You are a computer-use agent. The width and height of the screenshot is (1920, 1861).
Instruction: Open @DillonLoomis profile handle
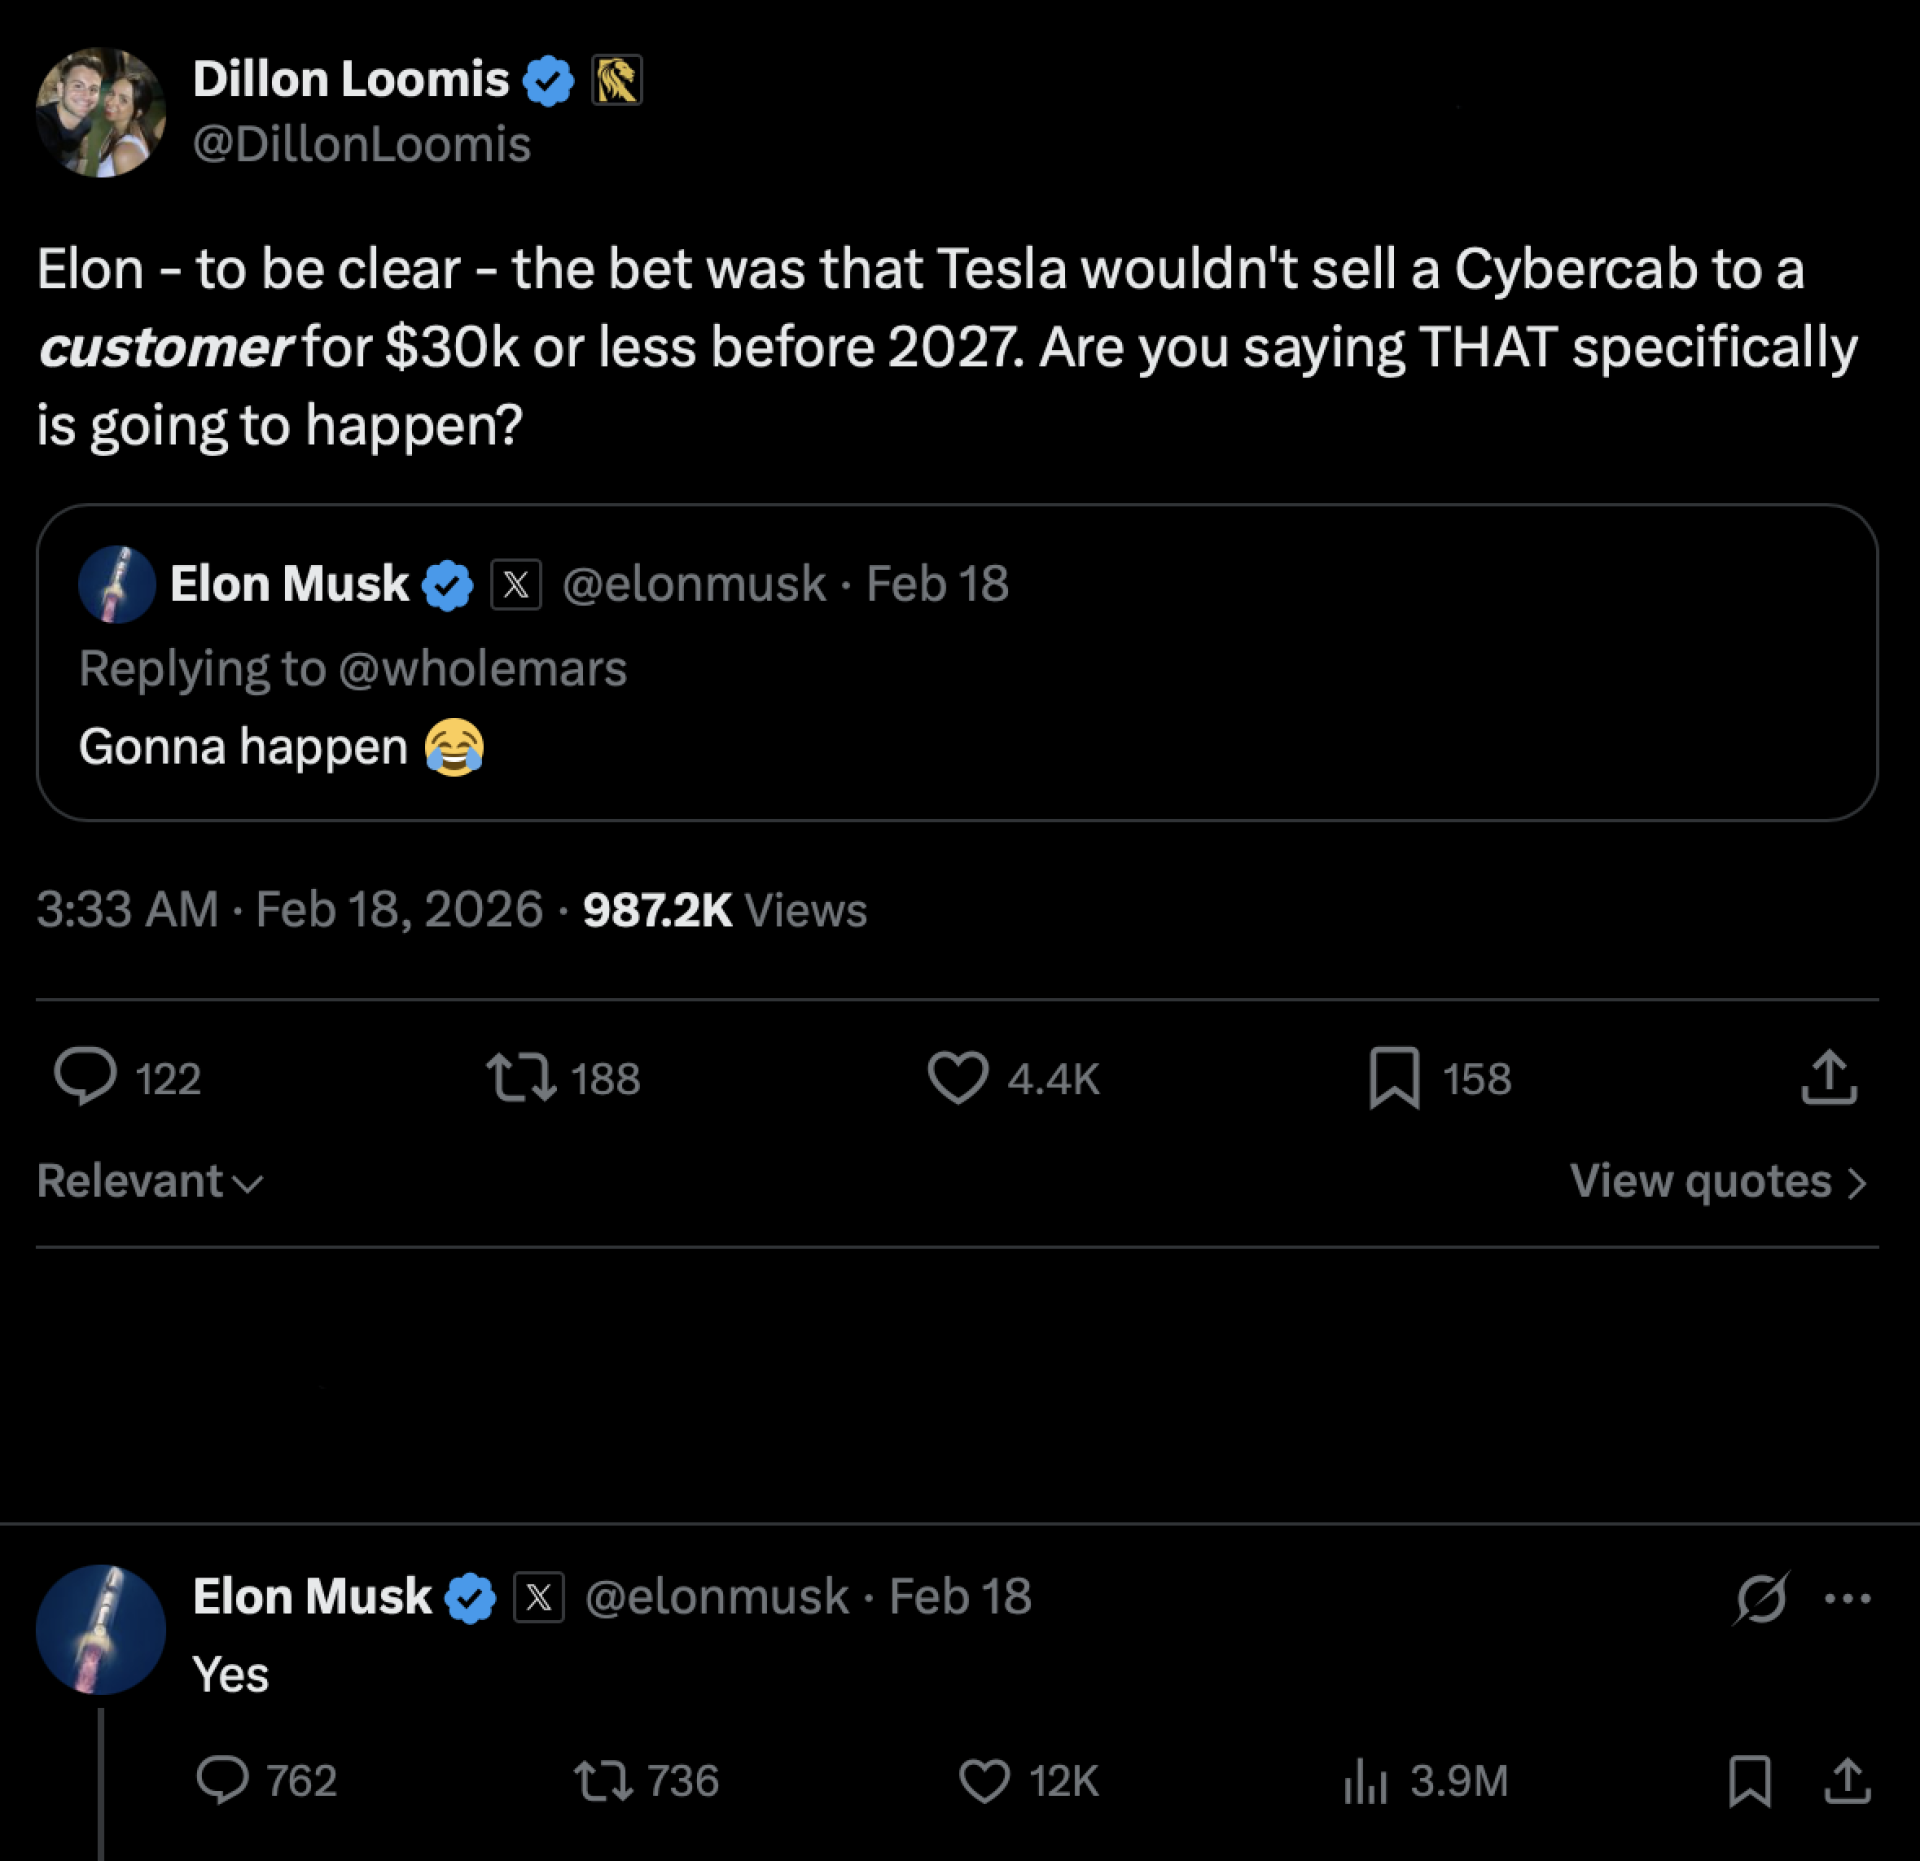pyautogui.click(x=361, y=144)
